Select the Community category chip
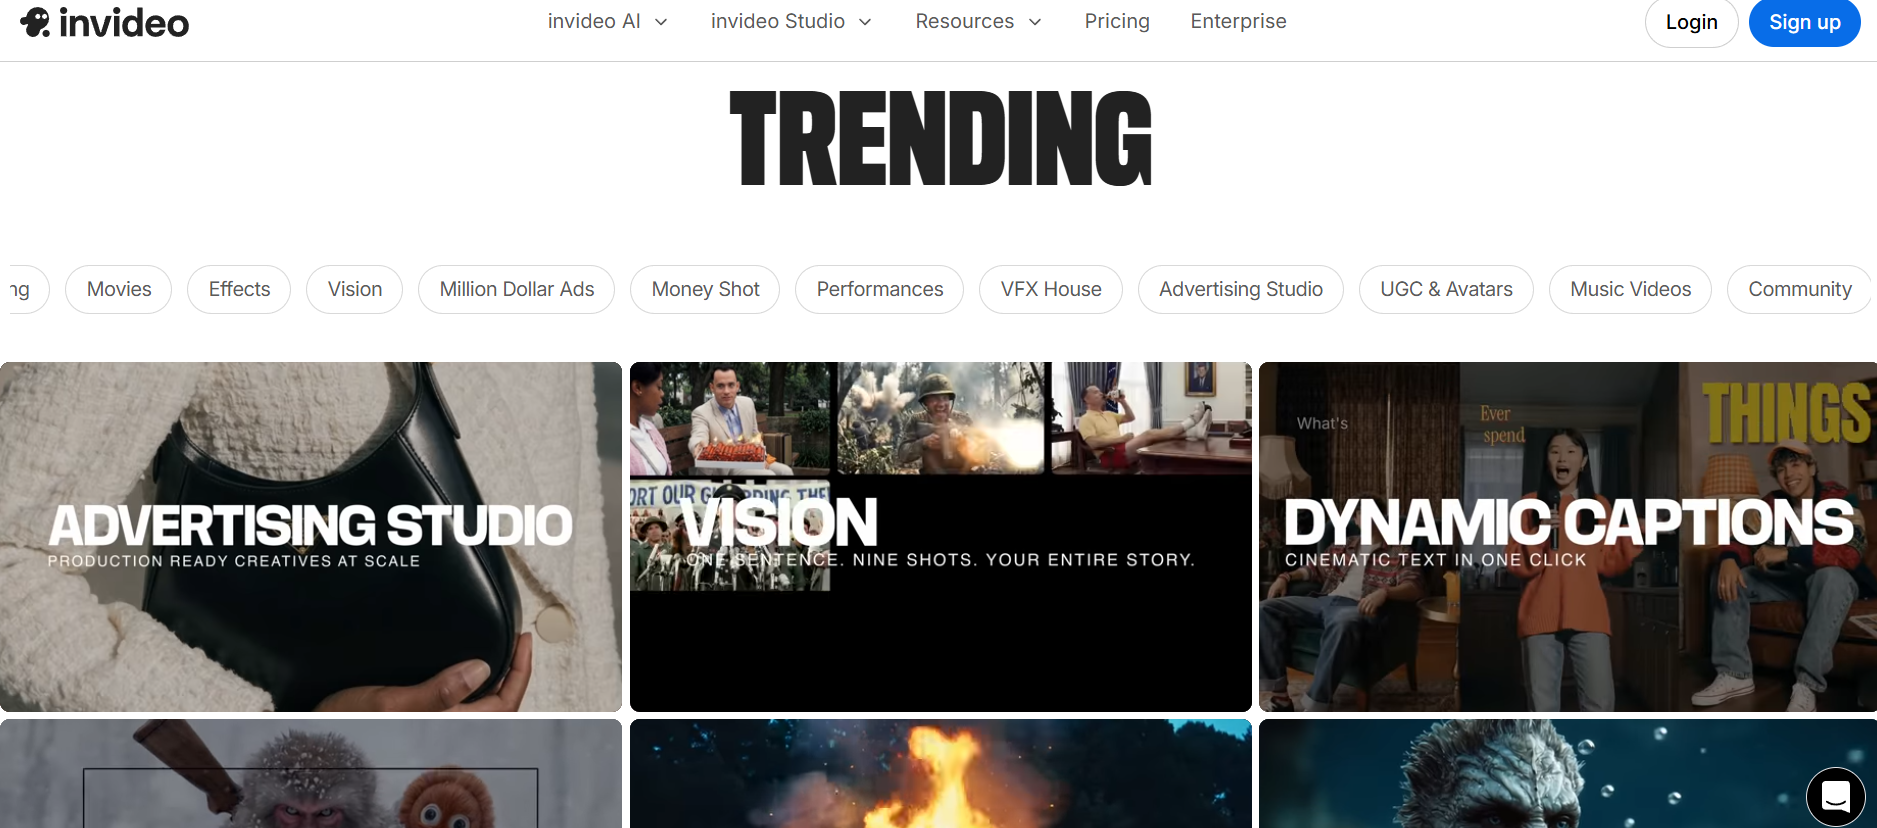Viewport: 1877px width, 828px height. pyautogui.click(x=1799, y=289)
